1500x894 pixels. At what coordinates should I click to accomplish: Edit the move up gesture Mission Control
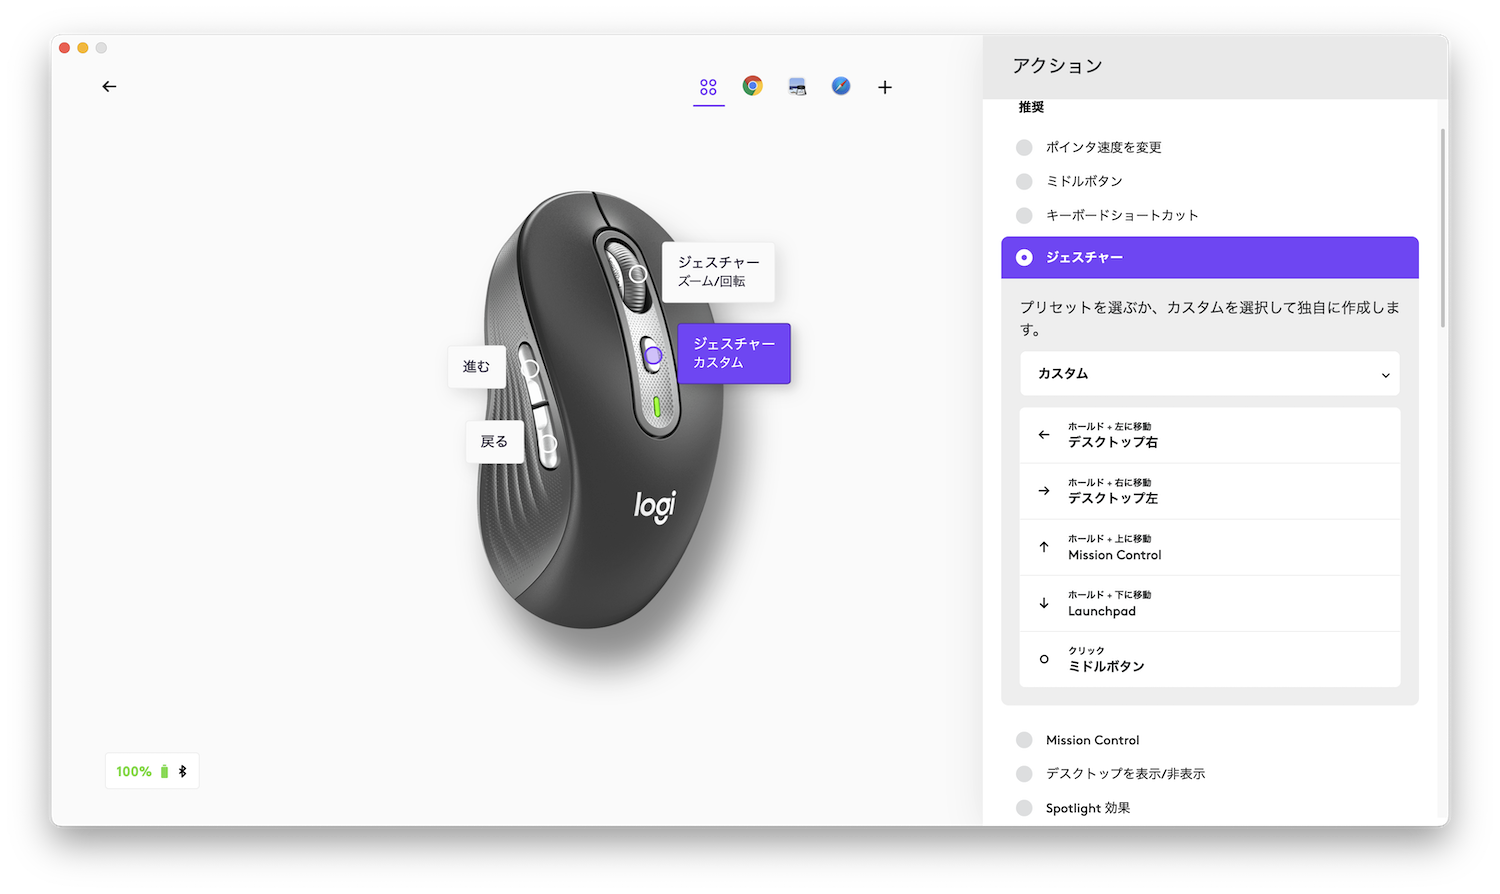coord(1210,547)
